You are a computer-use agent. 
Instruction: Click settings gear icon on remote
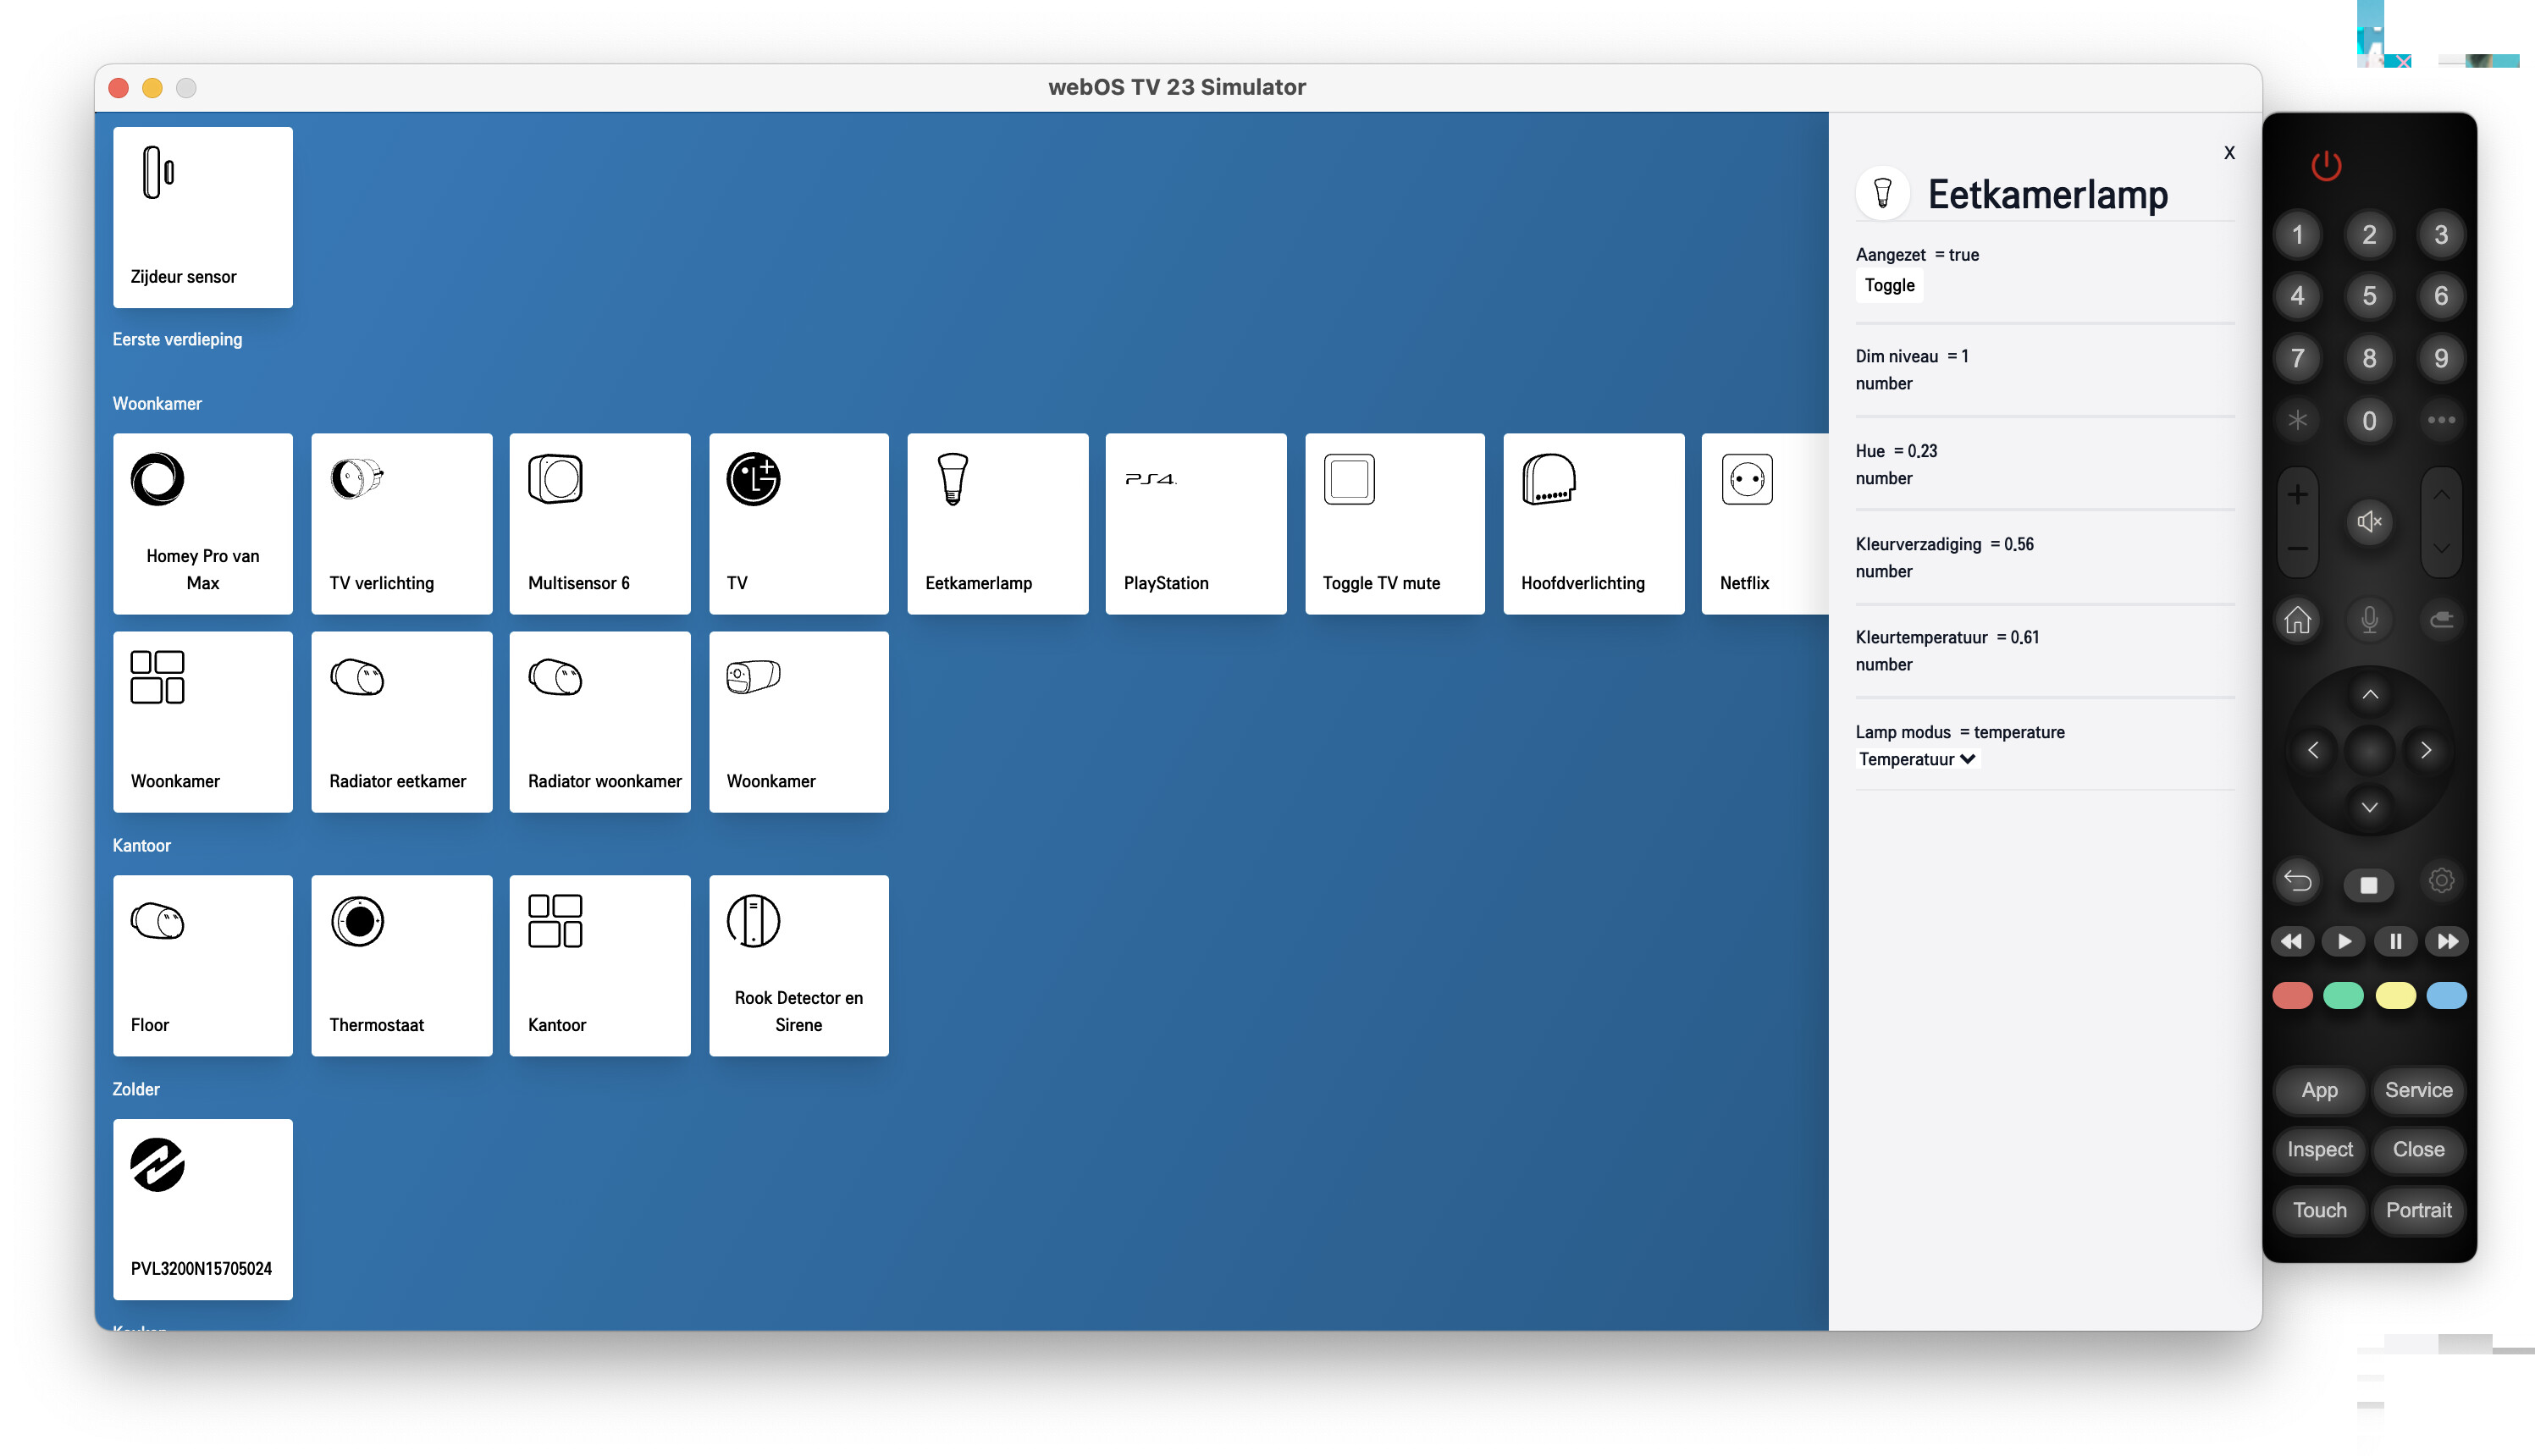point(2440,881)
